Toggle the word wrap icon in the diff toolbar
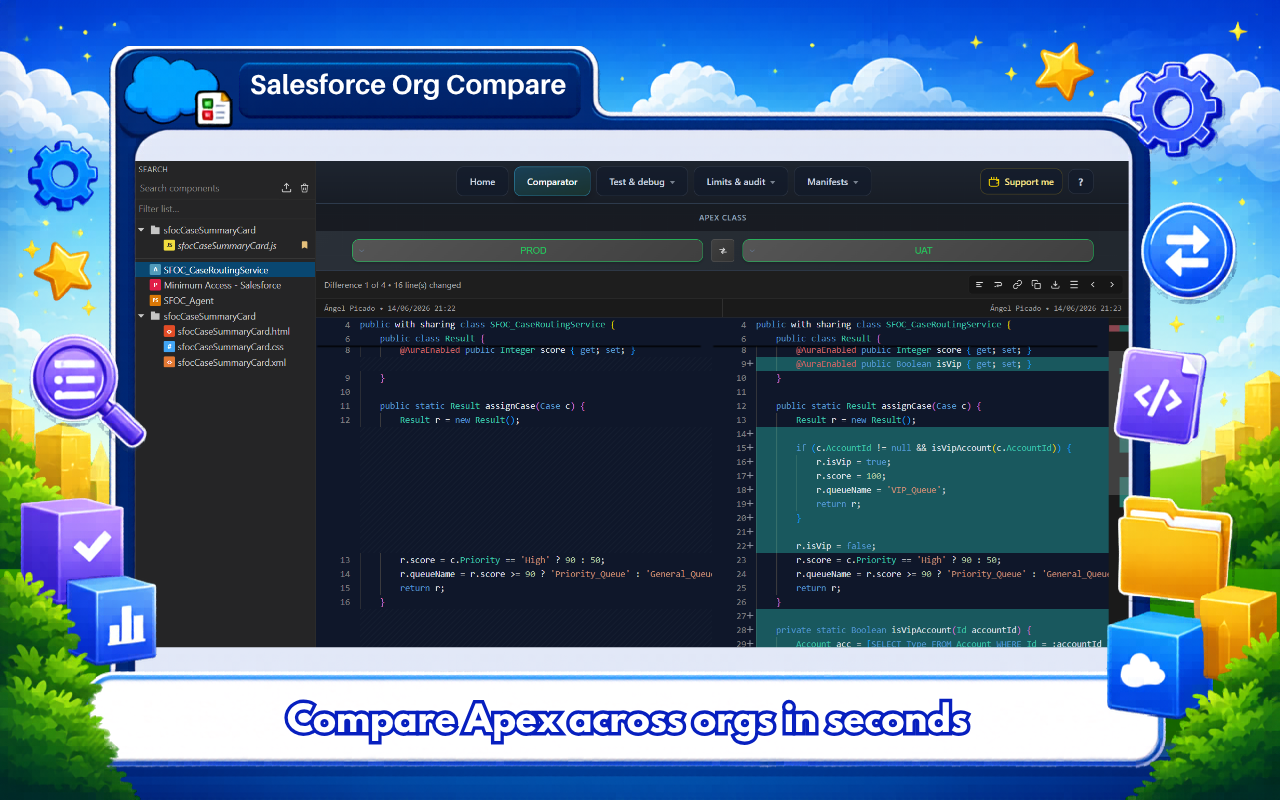The image size is (1280, 800). [998, 285]
